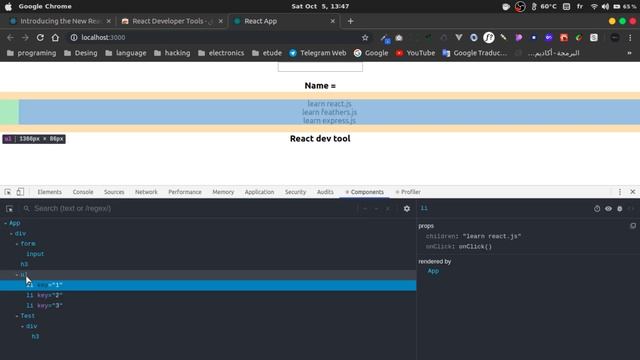Screen dimensions: 640x360
Task: Open the Application tab
Action: pyautogui.click(x=259, y=192)
